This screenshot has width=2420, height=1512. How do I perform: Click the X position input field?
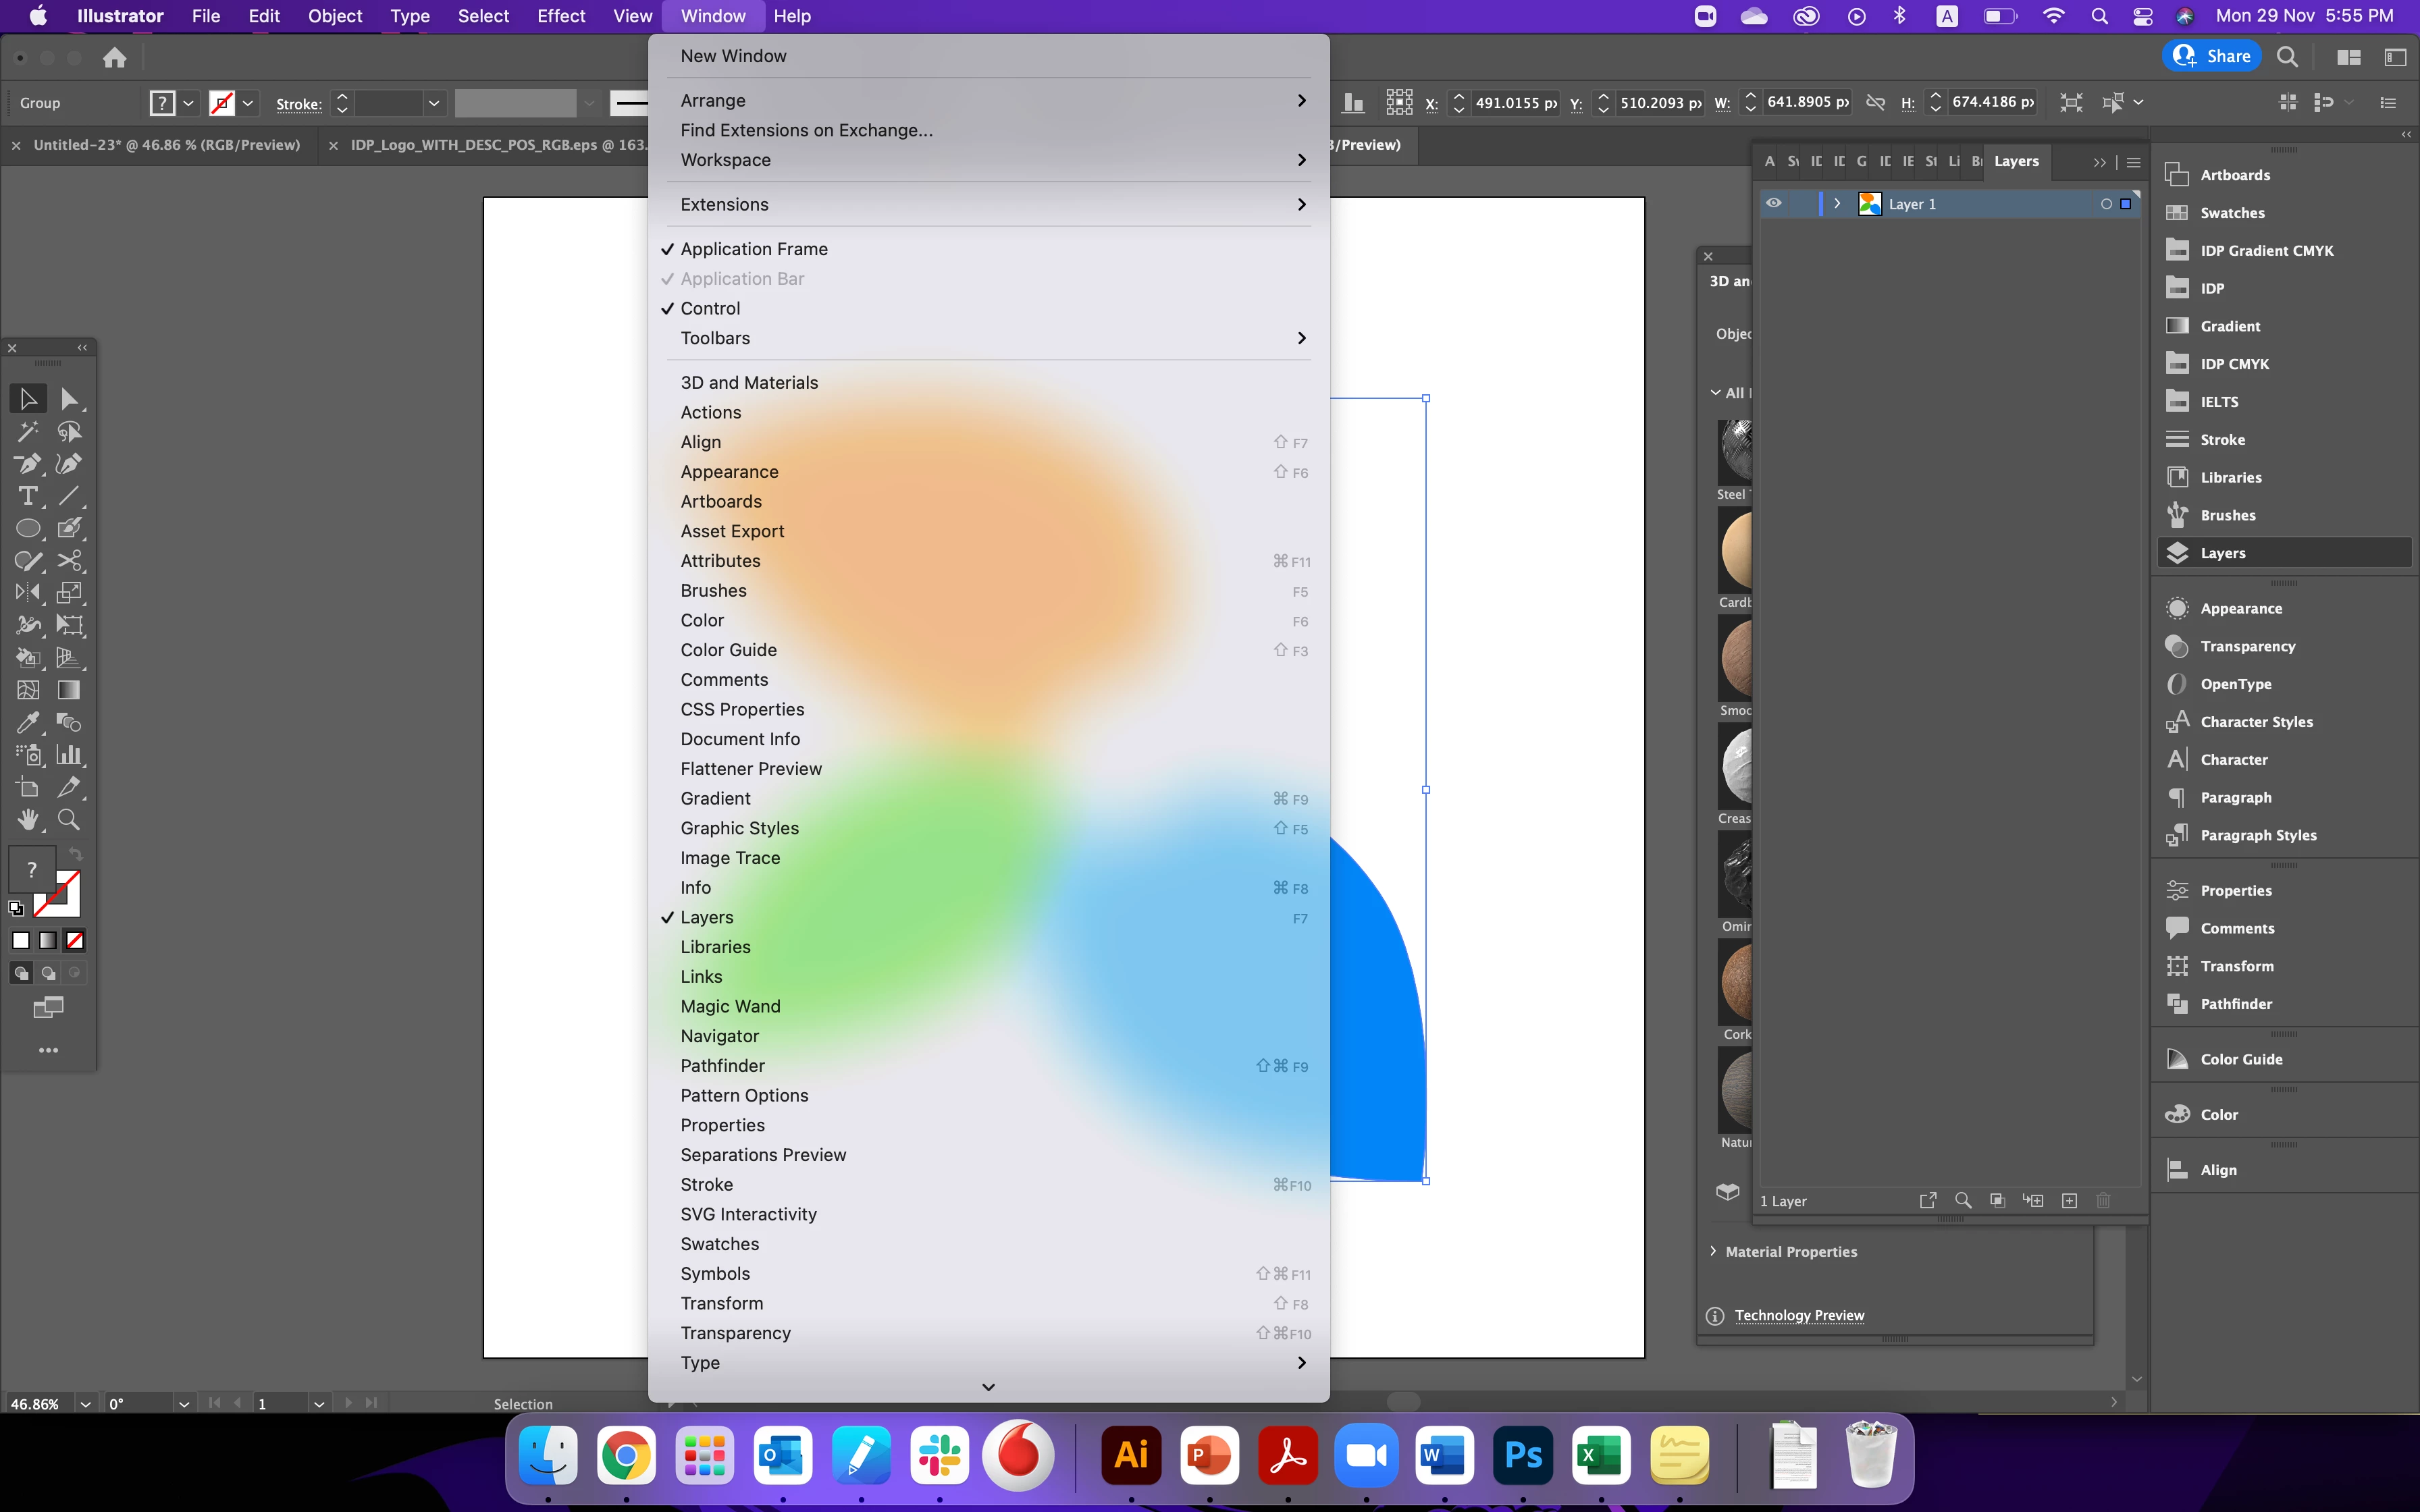1514,103
